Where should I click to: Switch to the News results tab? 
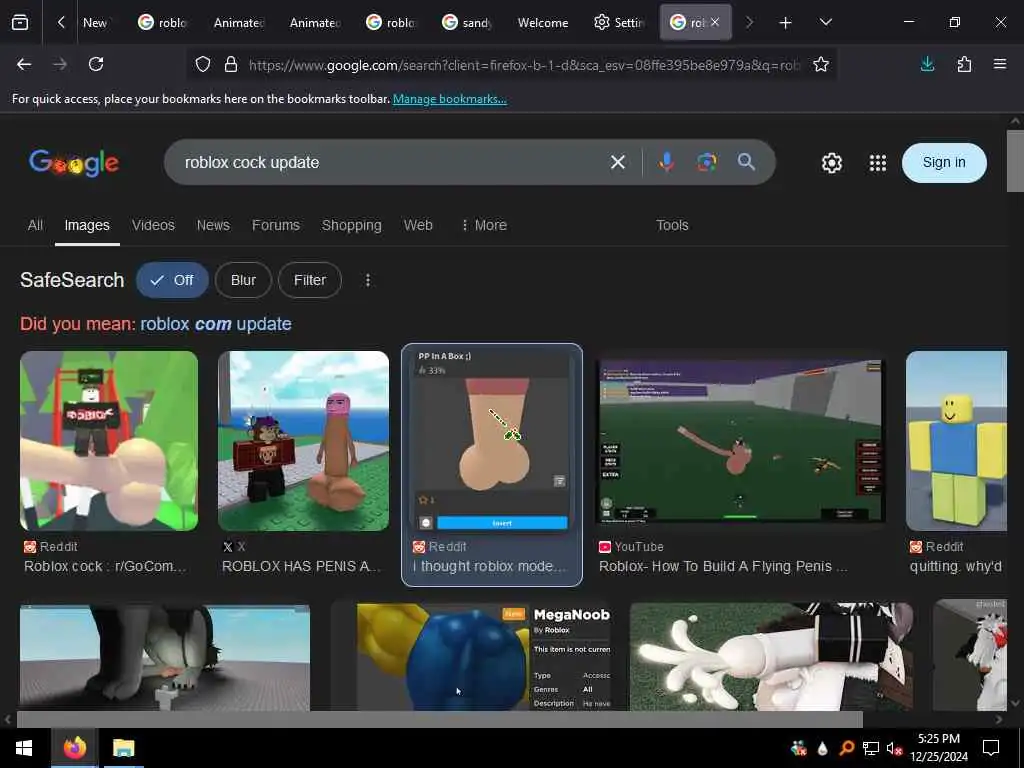[213, 225]
